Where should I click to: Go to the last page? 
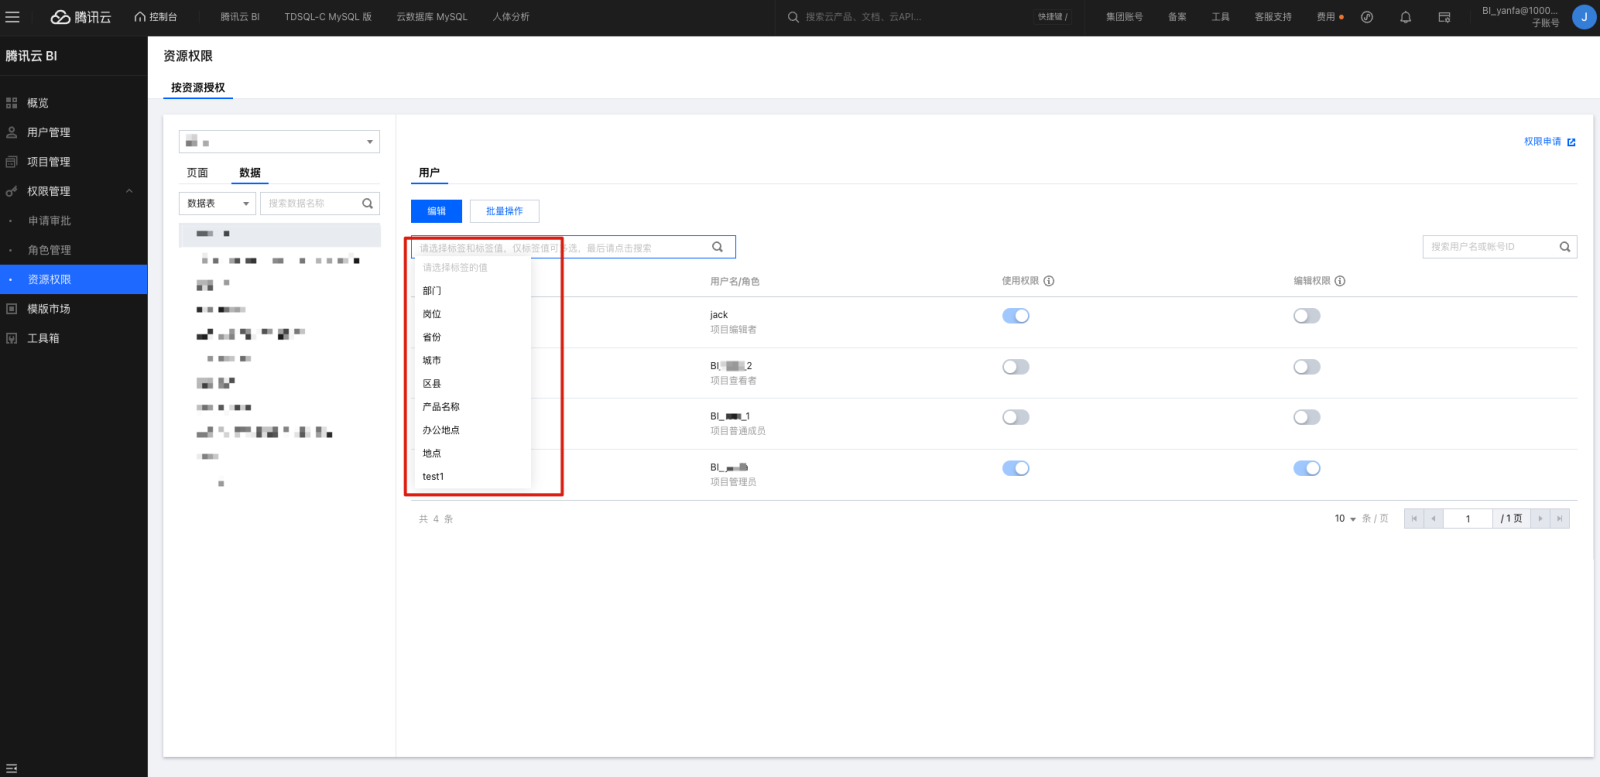pos(1559,518)
